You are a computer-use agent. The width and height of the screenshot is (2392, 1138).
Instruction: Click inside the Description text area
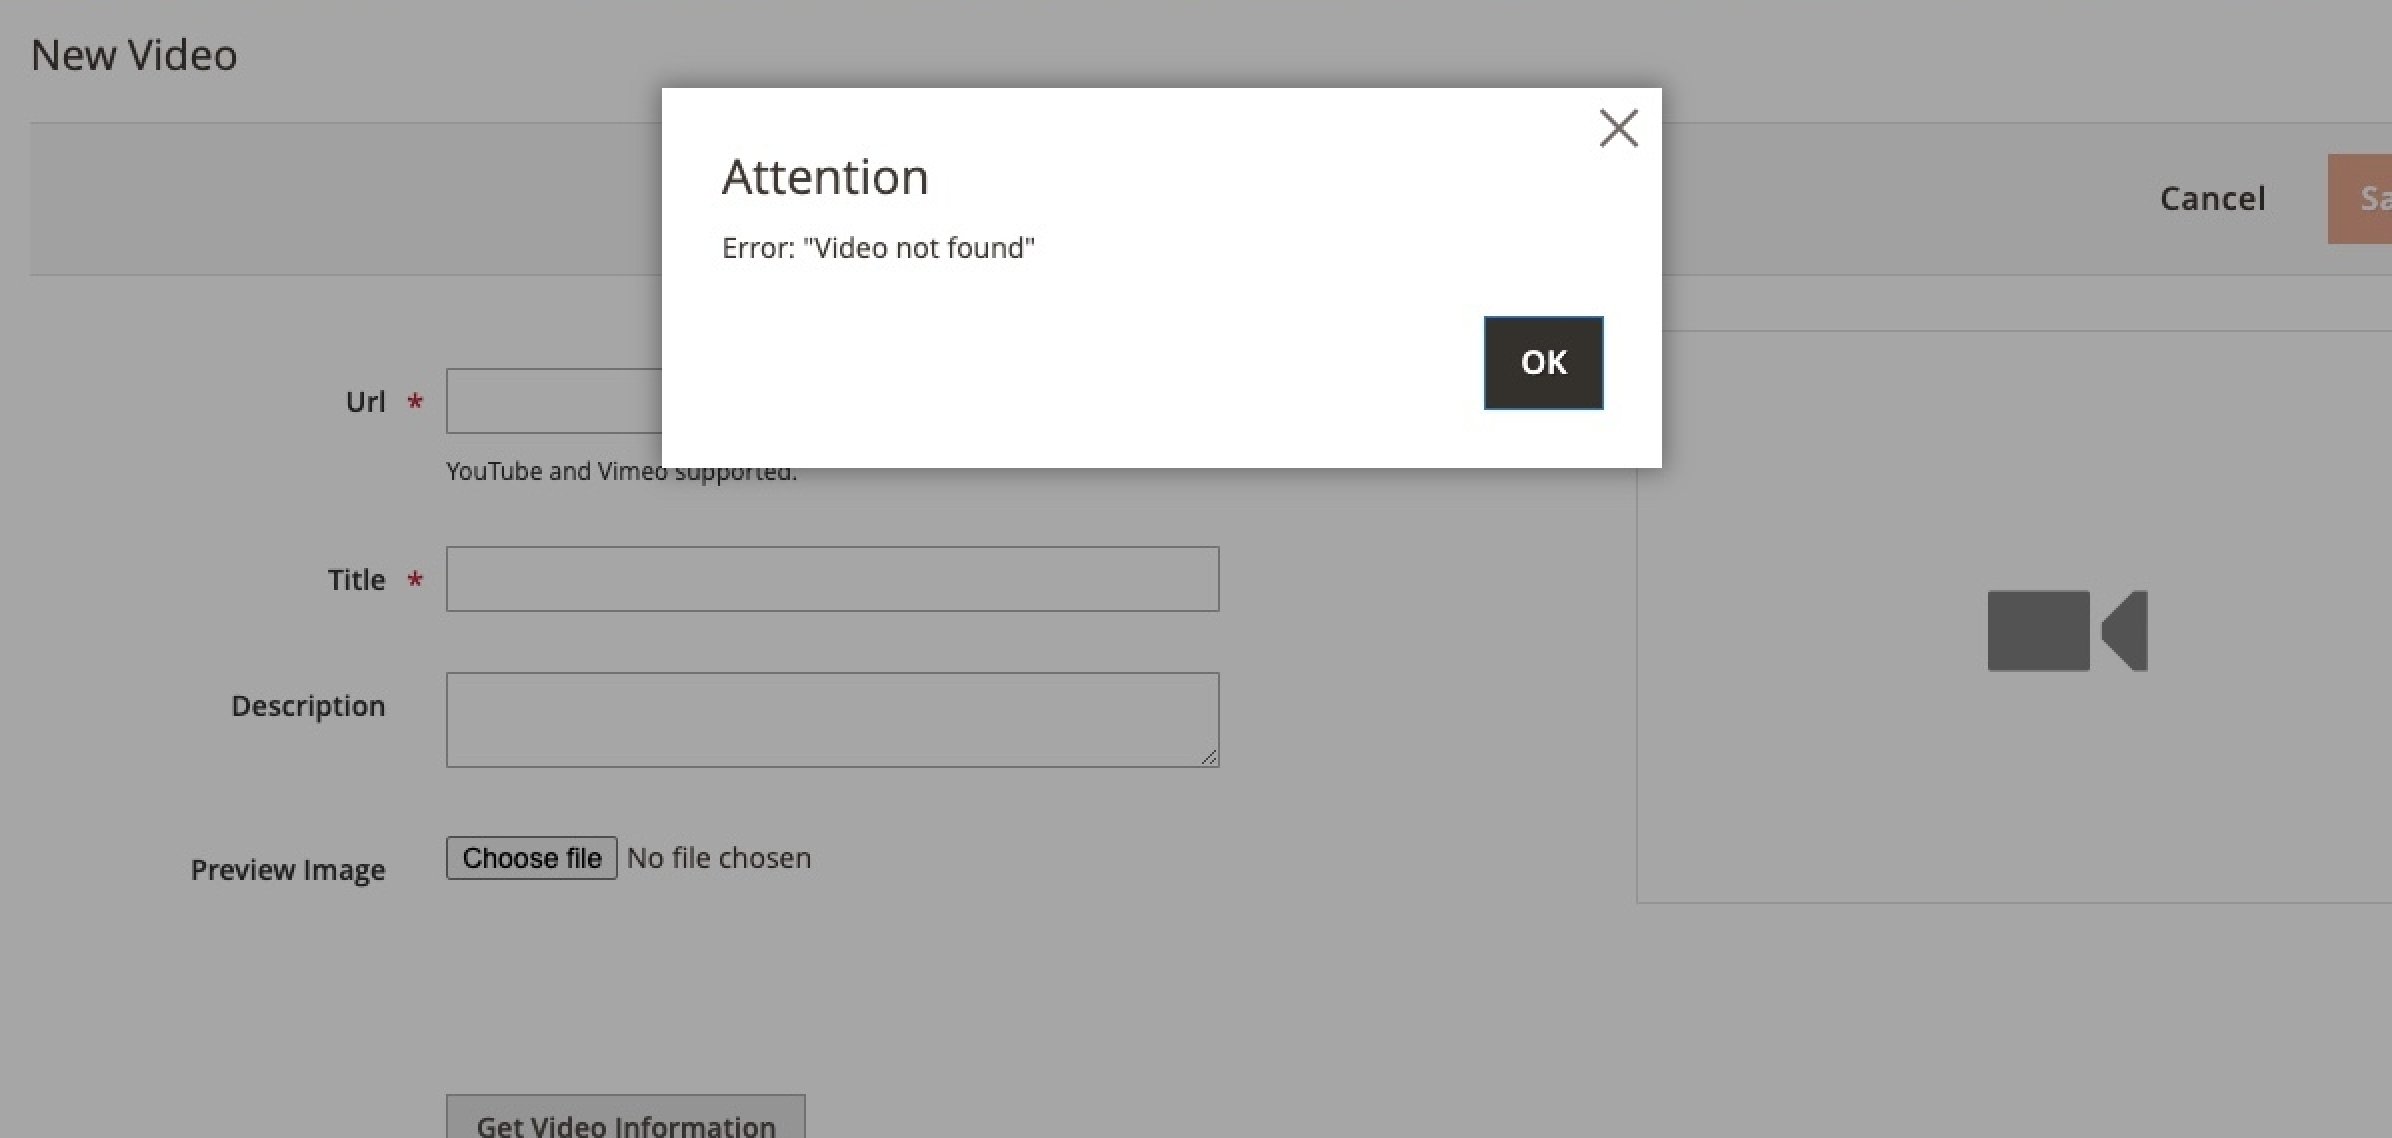832,719
